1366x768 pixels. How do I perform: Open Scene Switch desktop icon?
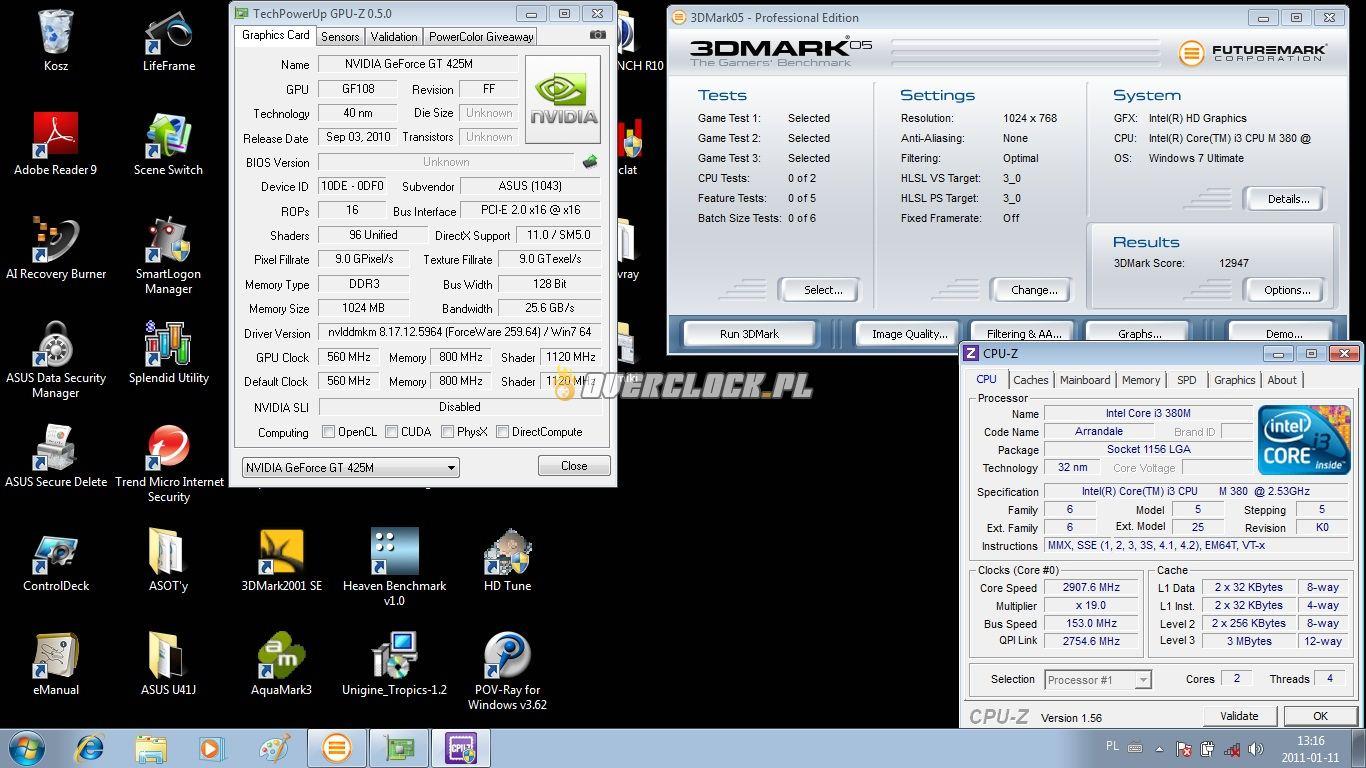168,144
